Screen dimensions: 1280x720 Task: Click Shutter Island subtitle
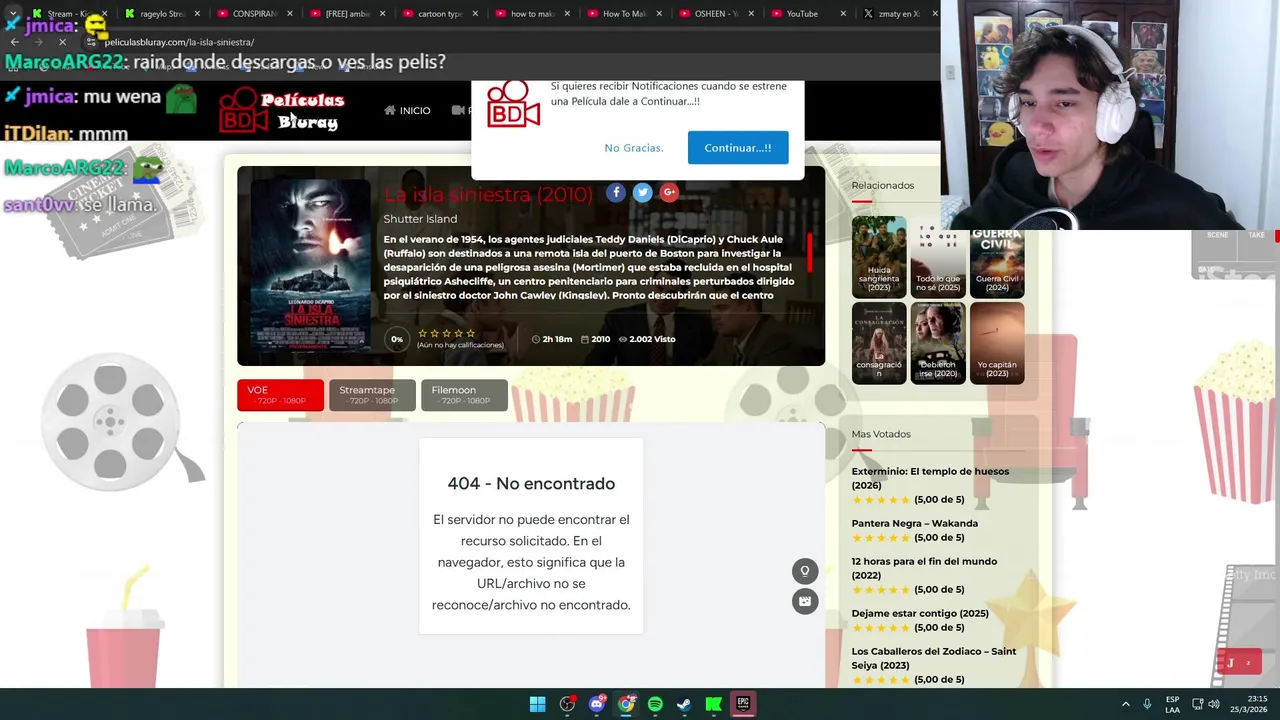tap(420, 219)
